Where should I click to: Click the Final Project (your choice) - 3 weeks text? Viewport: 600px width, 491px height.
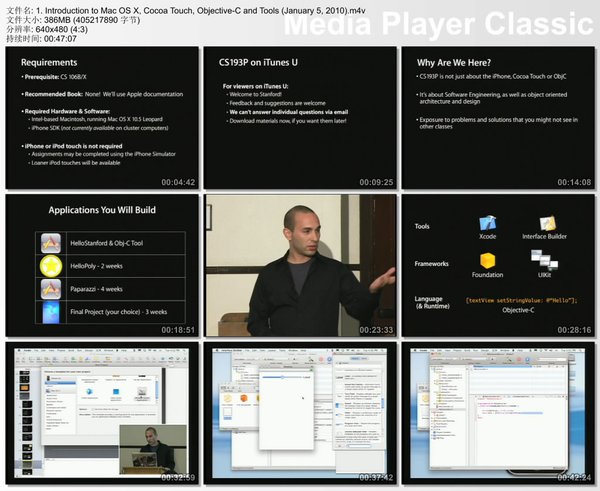(x=119, y=312)
